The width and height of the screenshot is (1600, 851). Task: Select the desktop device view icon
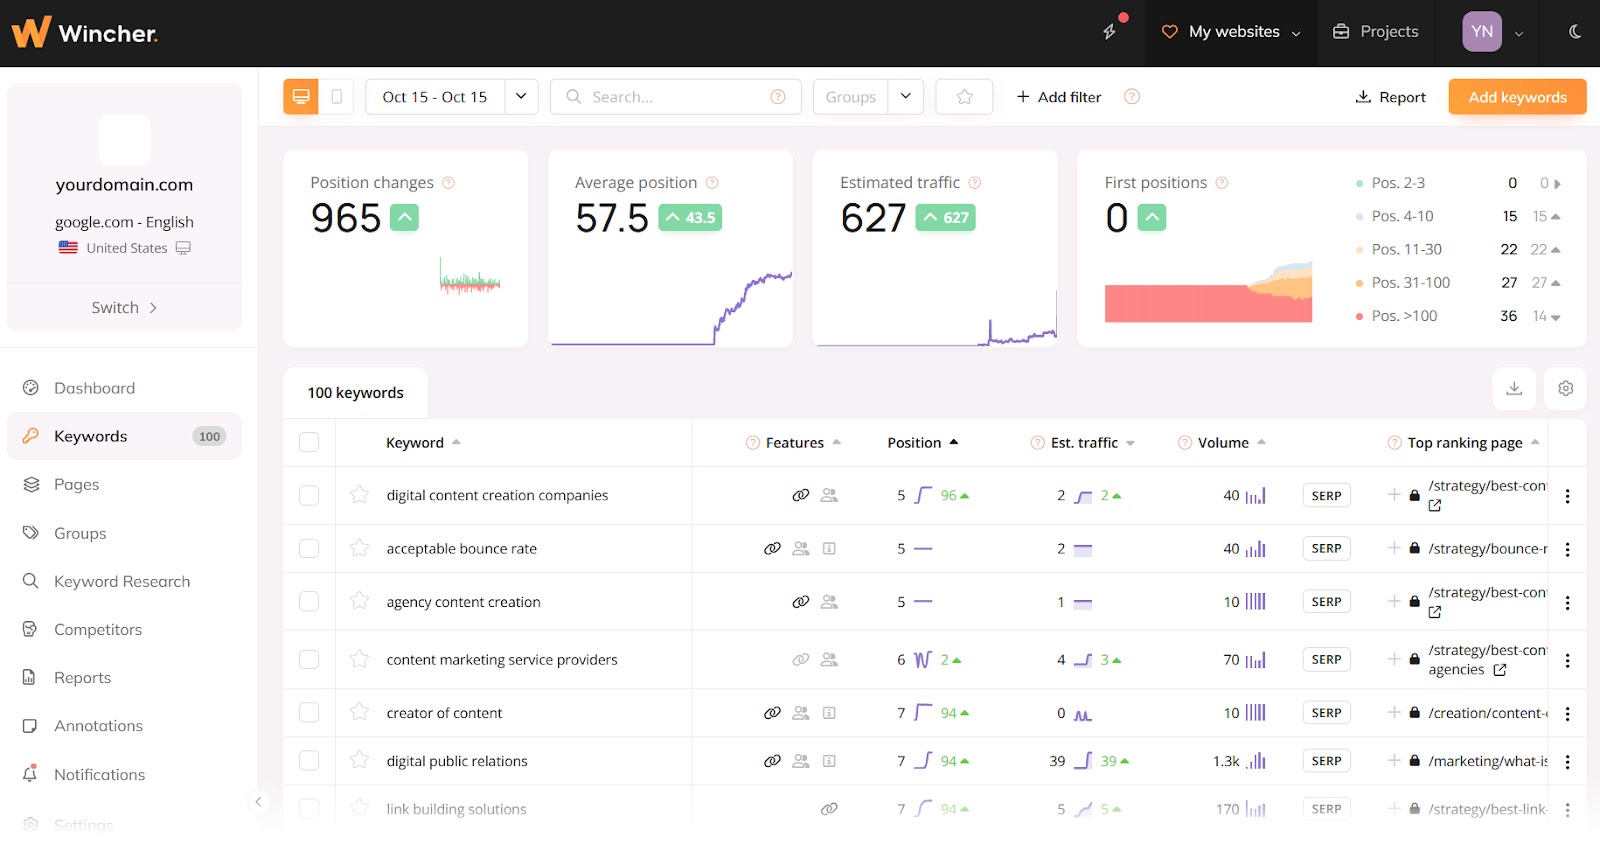(x=301, y=97)
